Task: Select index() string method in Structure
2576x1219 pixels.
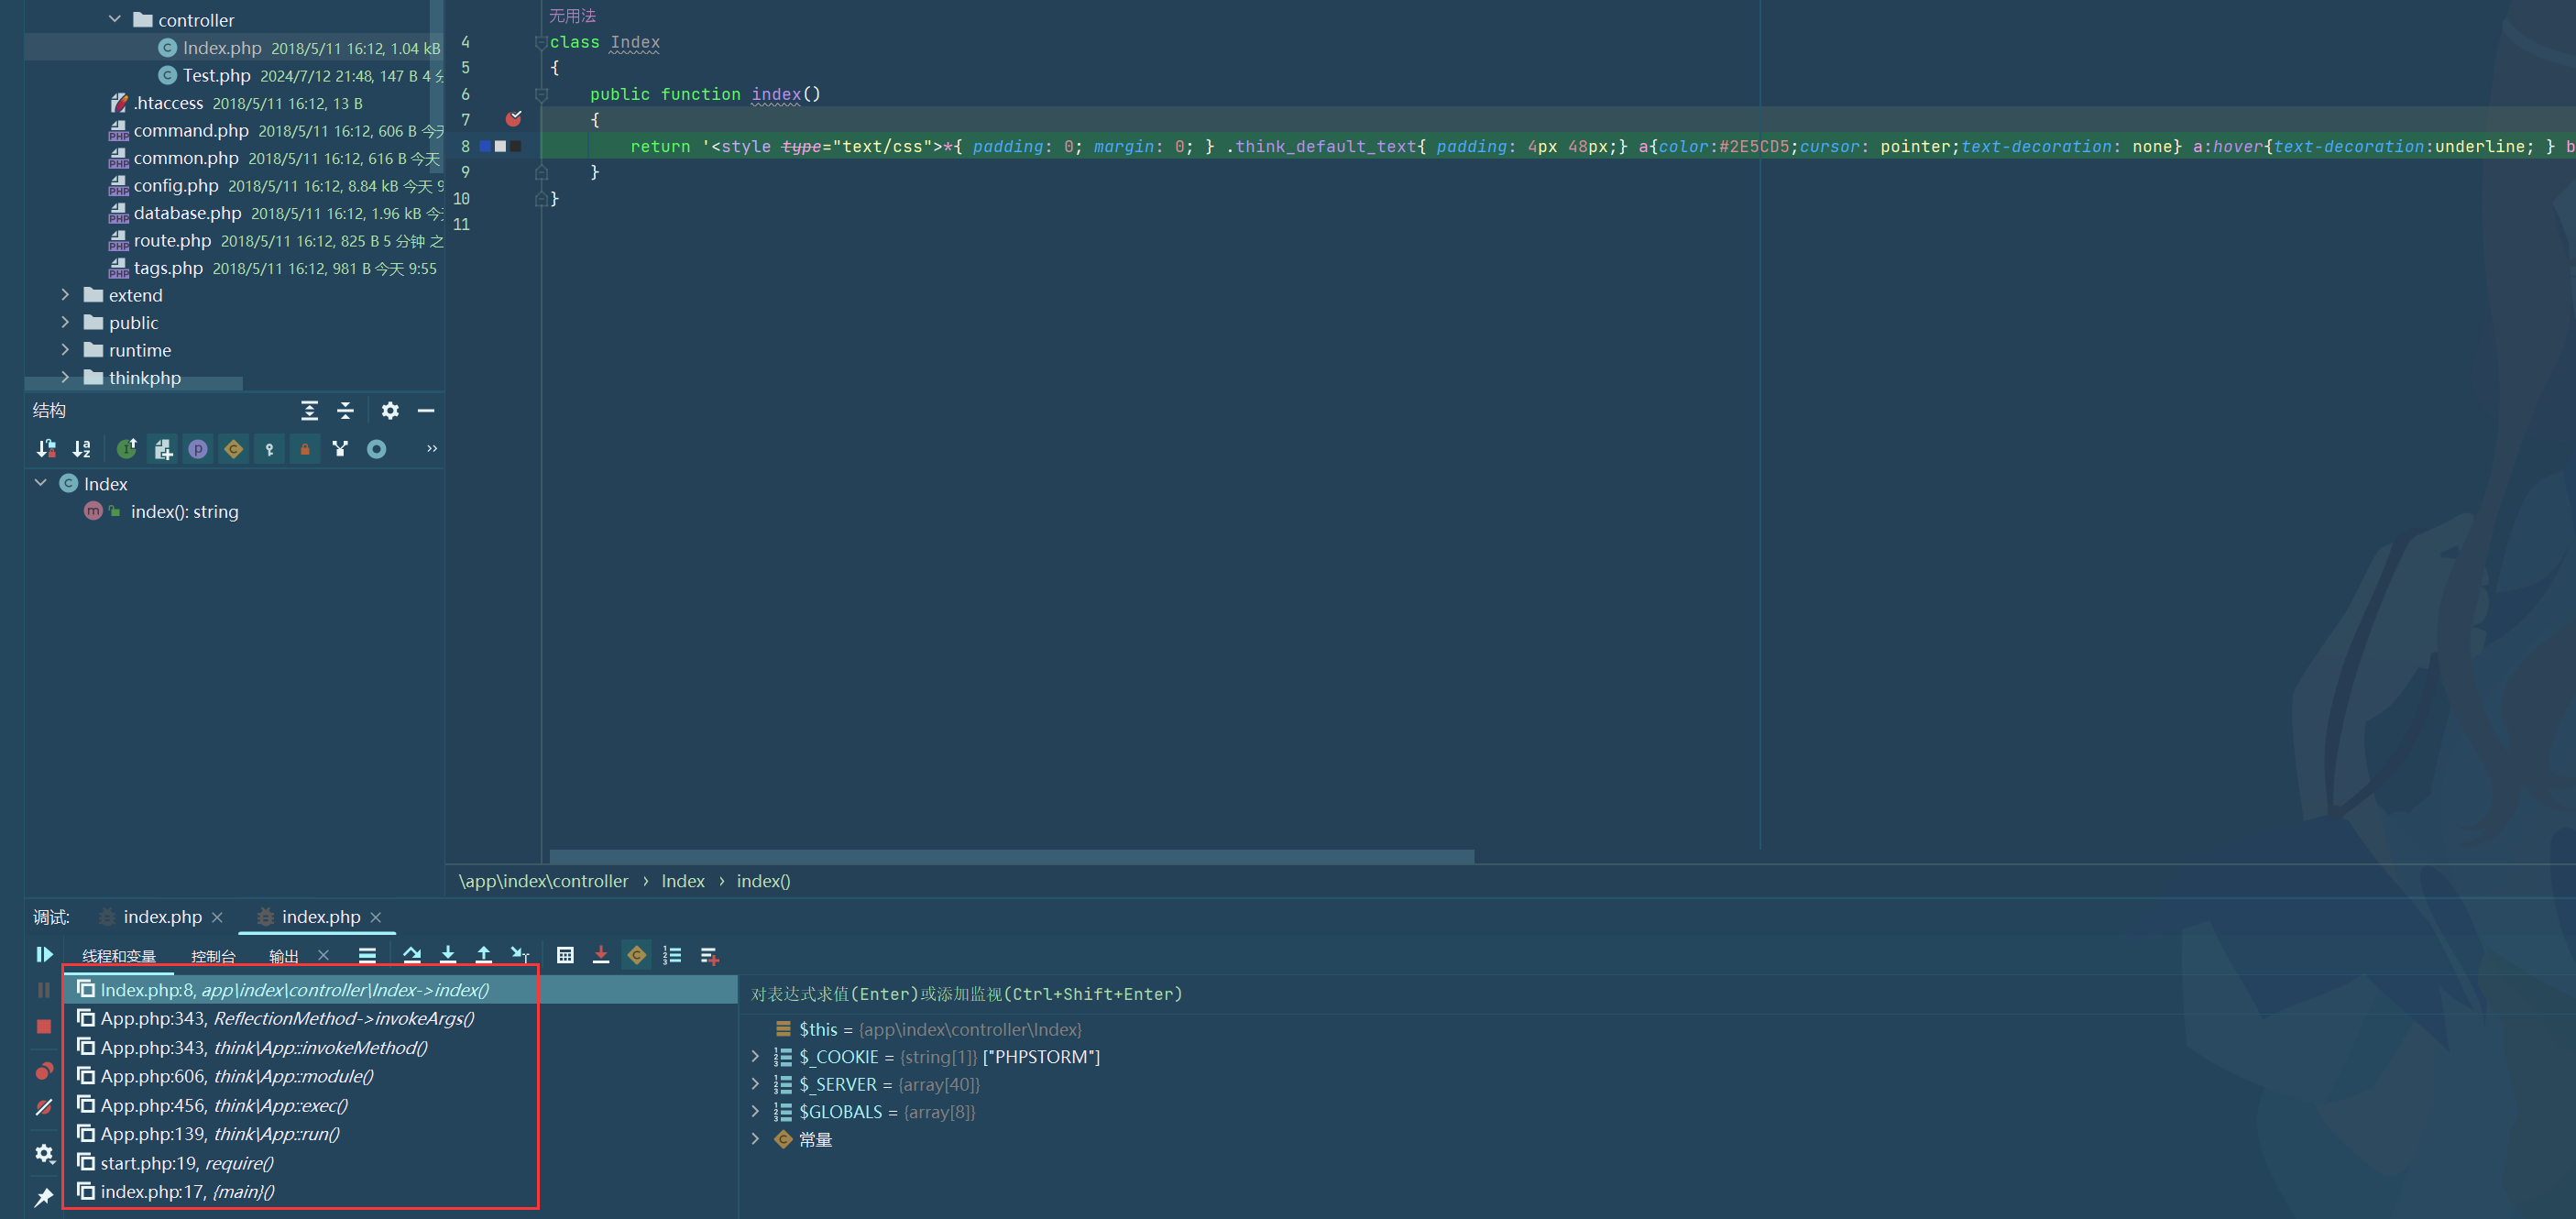Action: pyautogui.click(x=184, y=511)
